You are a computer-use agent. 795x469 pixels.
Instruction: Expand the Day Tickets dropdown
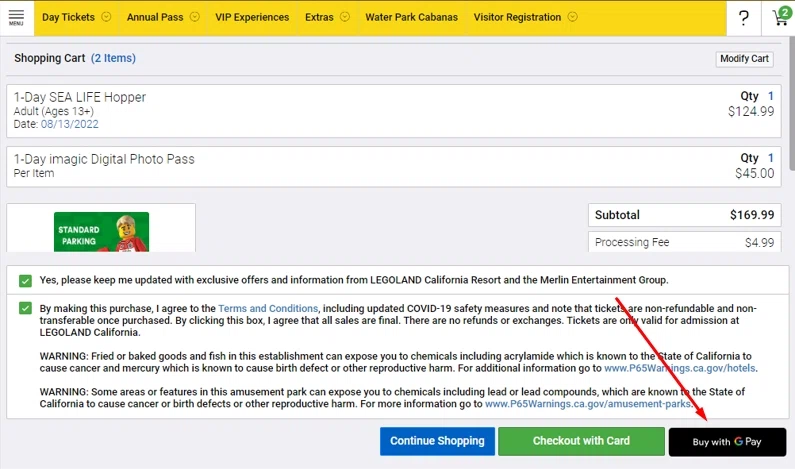click(76, 17)
